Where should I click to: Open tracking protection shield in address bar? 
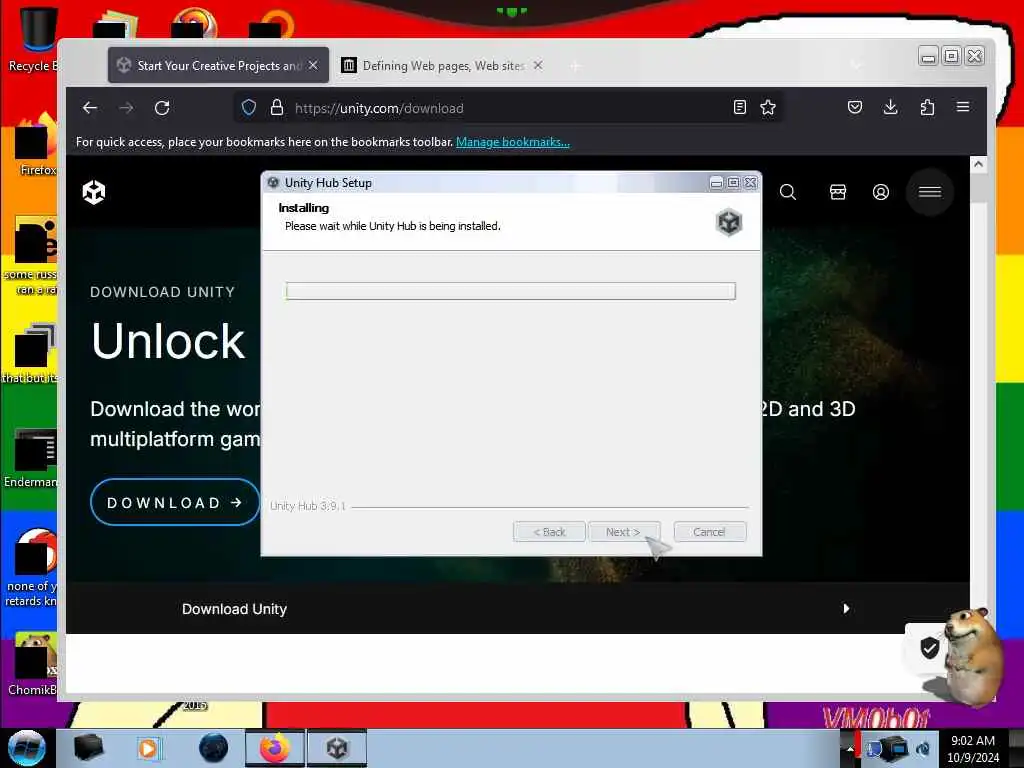(249, 108)
